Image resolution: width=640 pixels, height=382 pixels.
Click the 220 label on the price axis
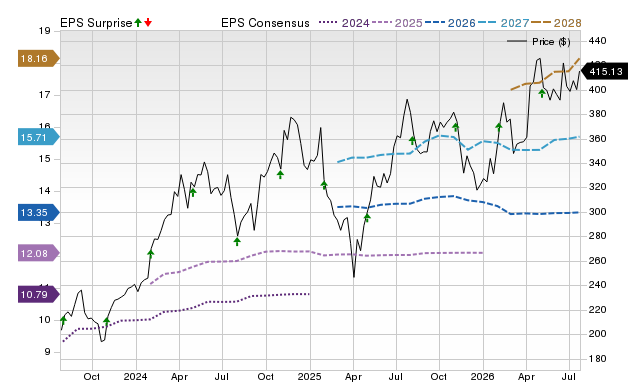598,309
